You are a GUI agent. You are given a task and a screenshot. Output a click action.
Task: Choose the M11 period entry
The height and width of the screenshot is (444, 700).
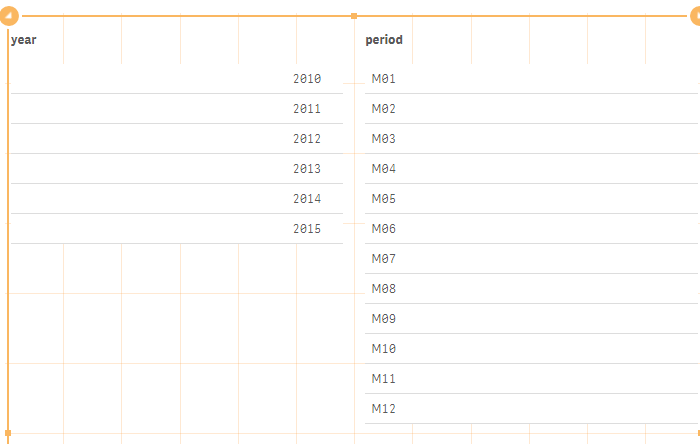384,379
